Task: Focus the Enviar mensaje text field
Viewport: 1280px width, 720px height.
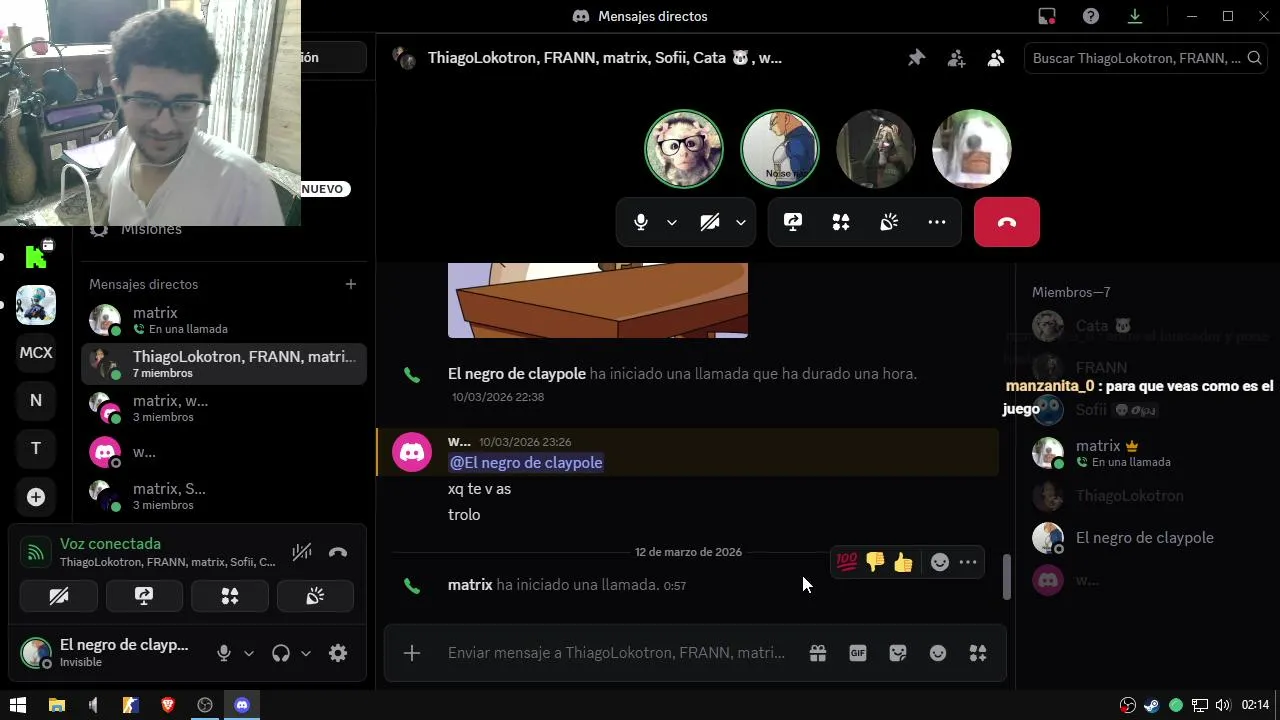Action: tap(616, 653)
